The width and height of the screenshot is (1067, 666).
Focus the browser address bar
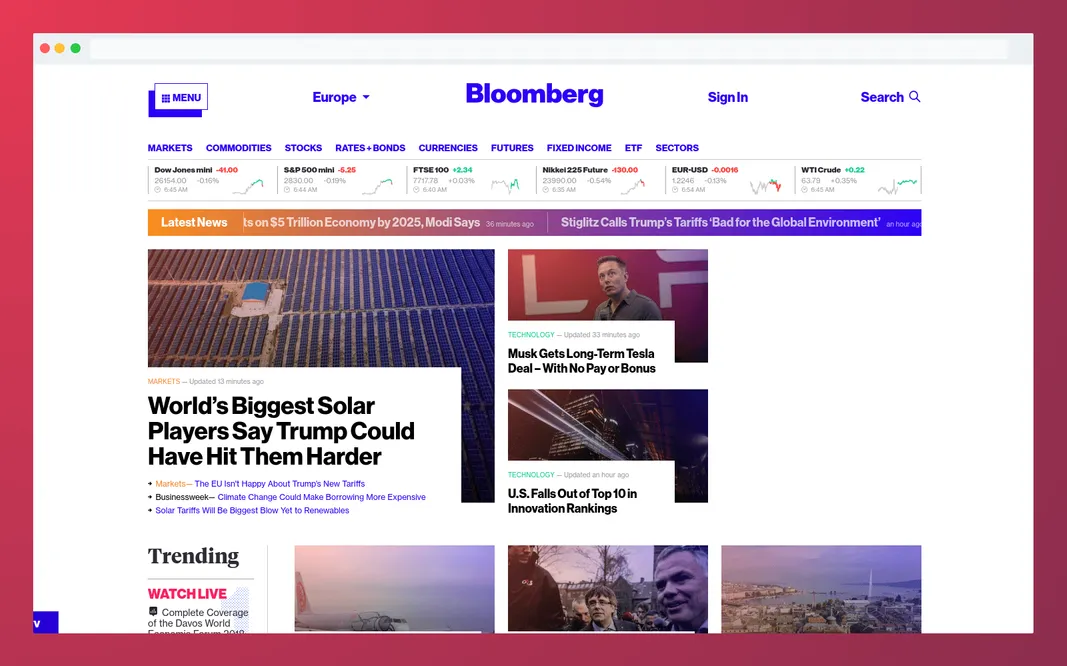(548, 48)
